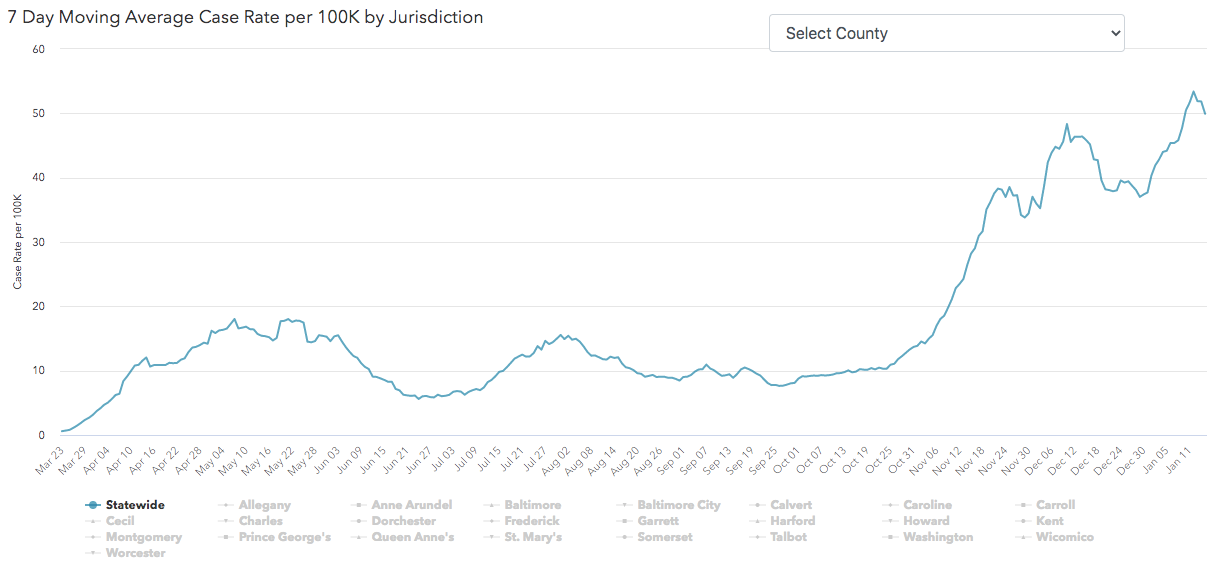1212x567 pixels.
Task: Open the Select County dropdown
Action: tap(945, 33)
